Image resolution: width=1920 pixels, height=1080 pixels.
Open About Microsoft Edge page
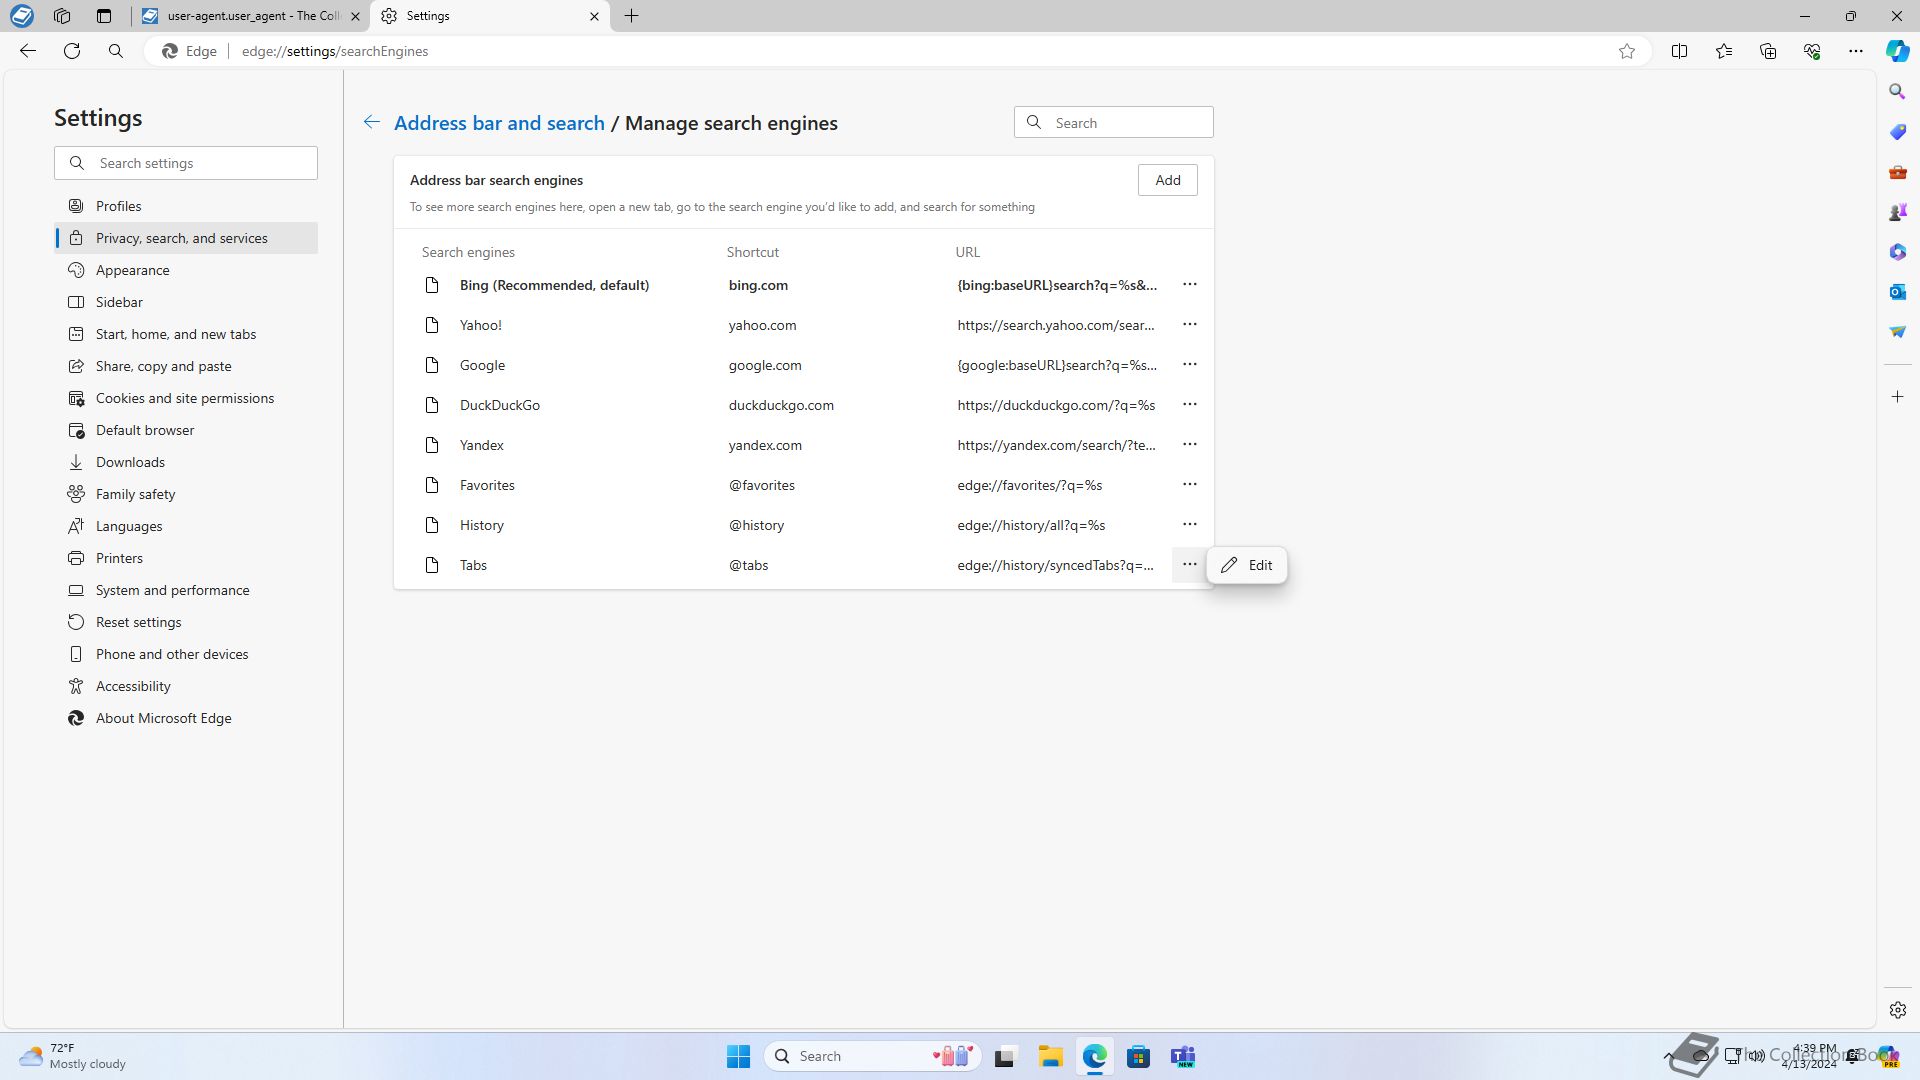[186, 718]
